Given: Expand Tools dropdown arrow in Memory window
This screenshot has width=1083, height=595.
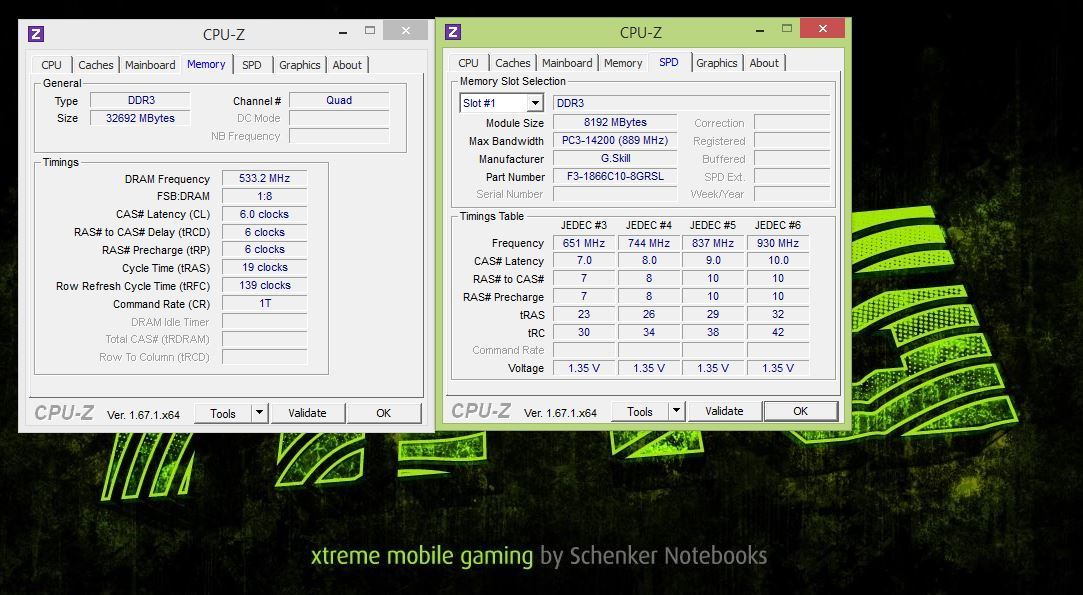Looking at the screenshot, I should (259, 413).
